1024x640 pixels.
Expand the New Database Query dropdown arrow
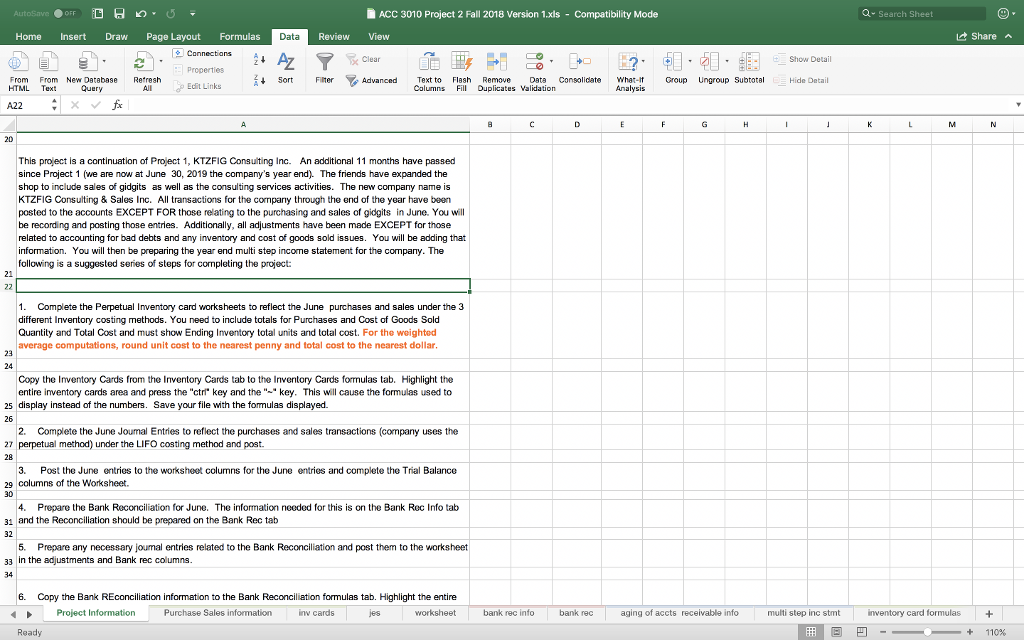104,61
